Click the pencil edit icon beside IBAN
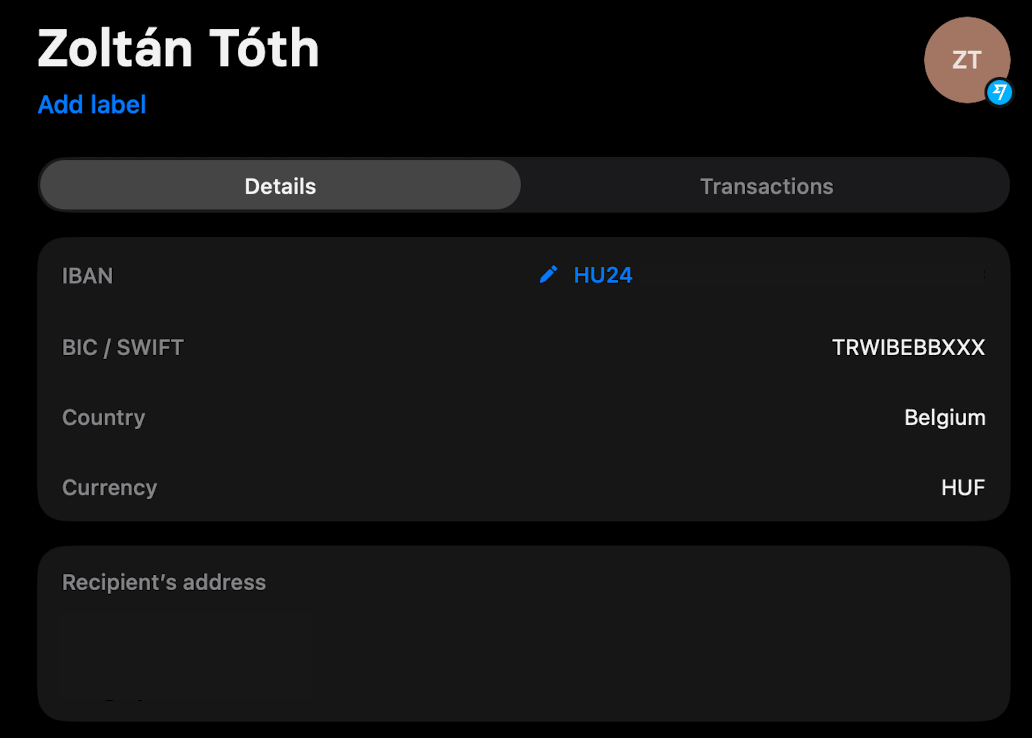 pyautogui.click(x=548, y=275)
